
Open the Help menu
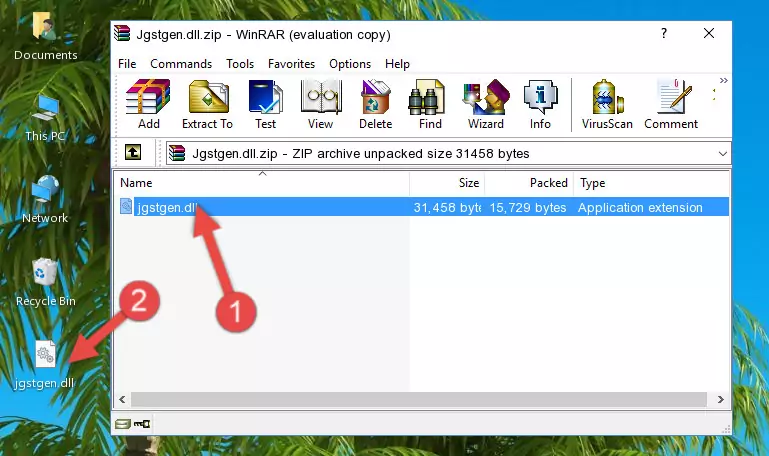pos(397,64)
